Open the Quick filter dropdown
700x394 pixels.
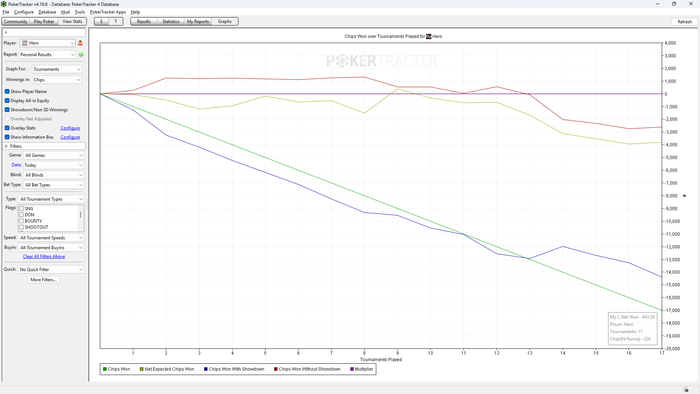[x=51, y=270]
